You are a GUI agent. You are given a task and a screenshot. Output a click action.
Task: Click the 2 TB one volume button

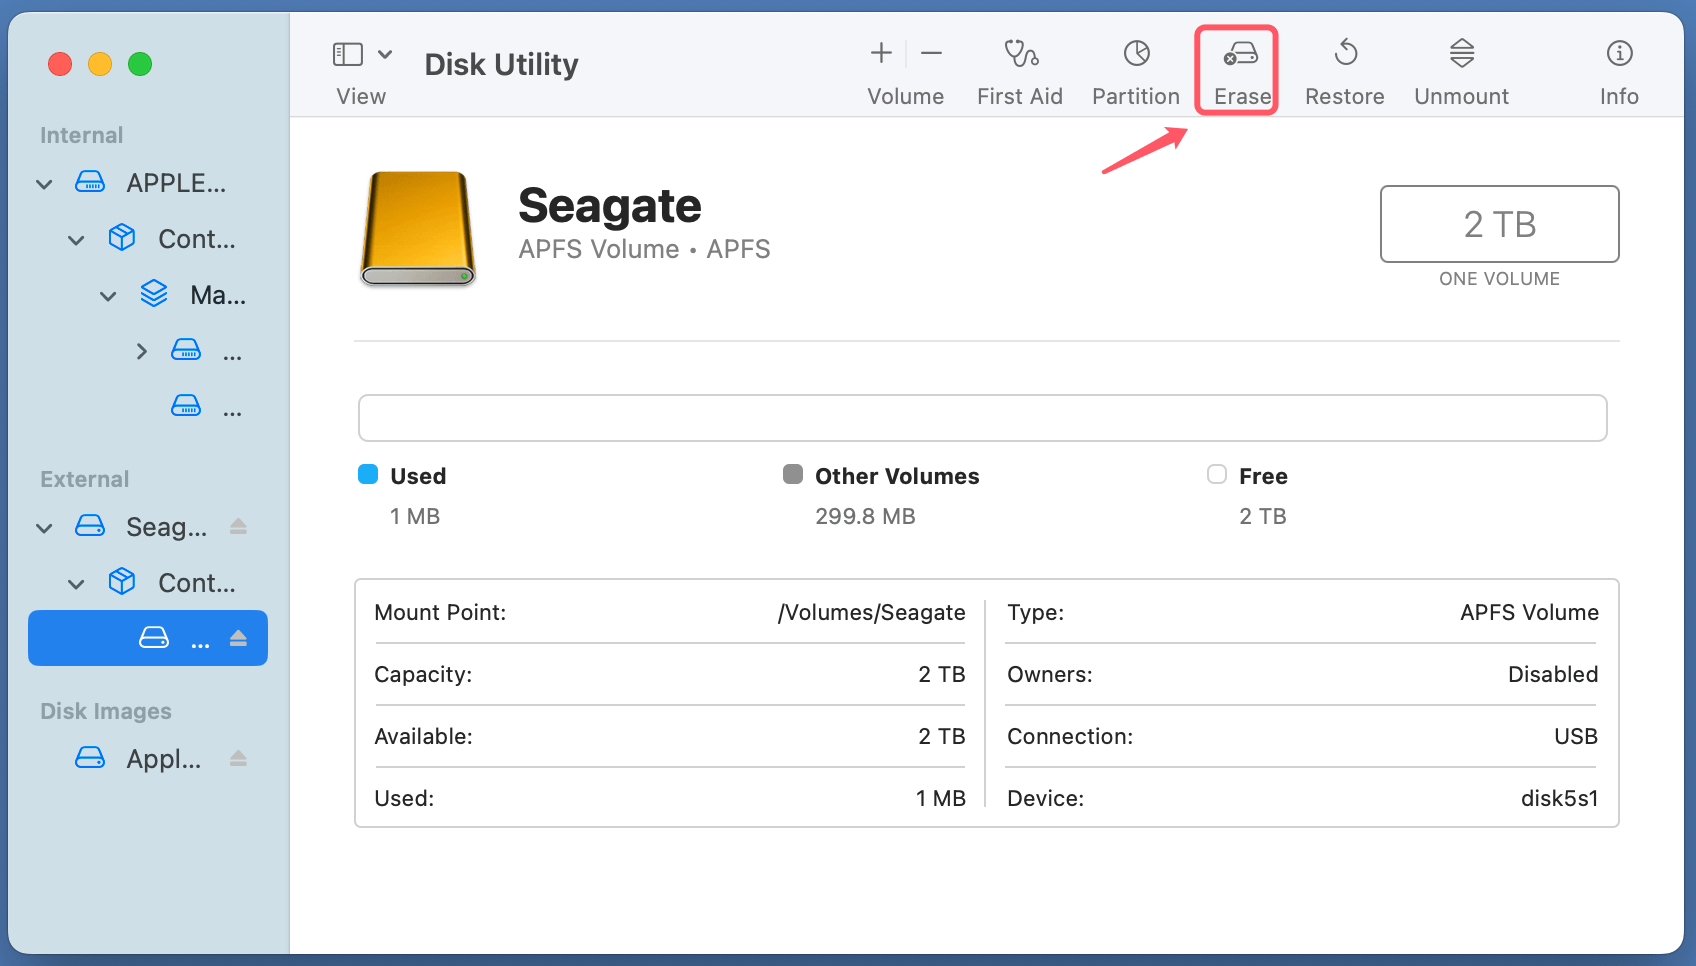(x=1499, y=224)
